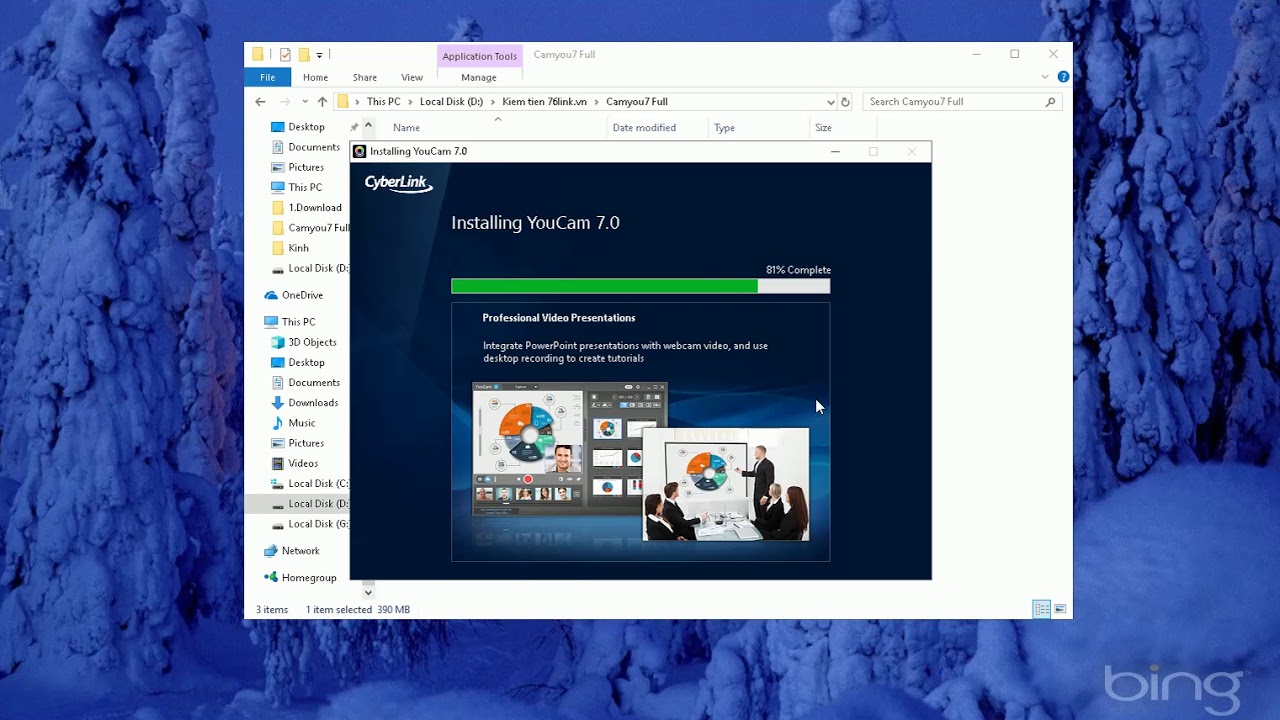Image resolution: width=1280 pixels, height=720 pixels.
Task: Click Local Disk (D:) in address breadcrumb
Action: (451, 102)
